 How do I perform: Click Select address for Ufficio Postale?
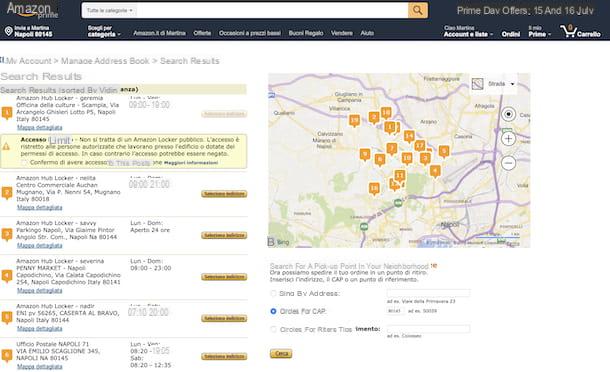(224, 356)
